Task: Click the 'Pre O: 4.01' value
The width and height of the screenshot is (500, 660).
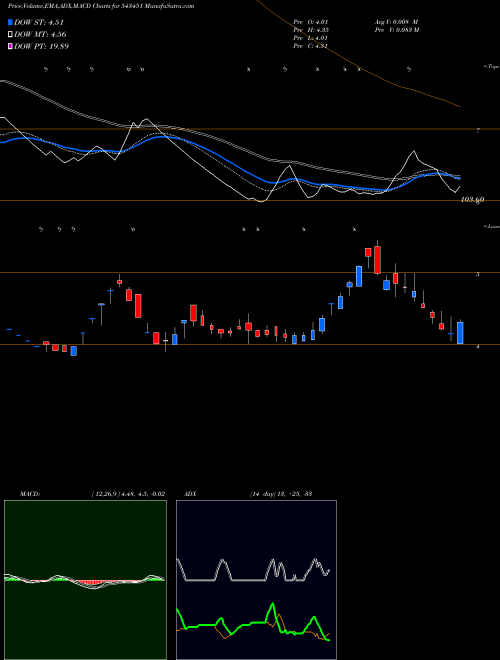Action: pos(311,21)
